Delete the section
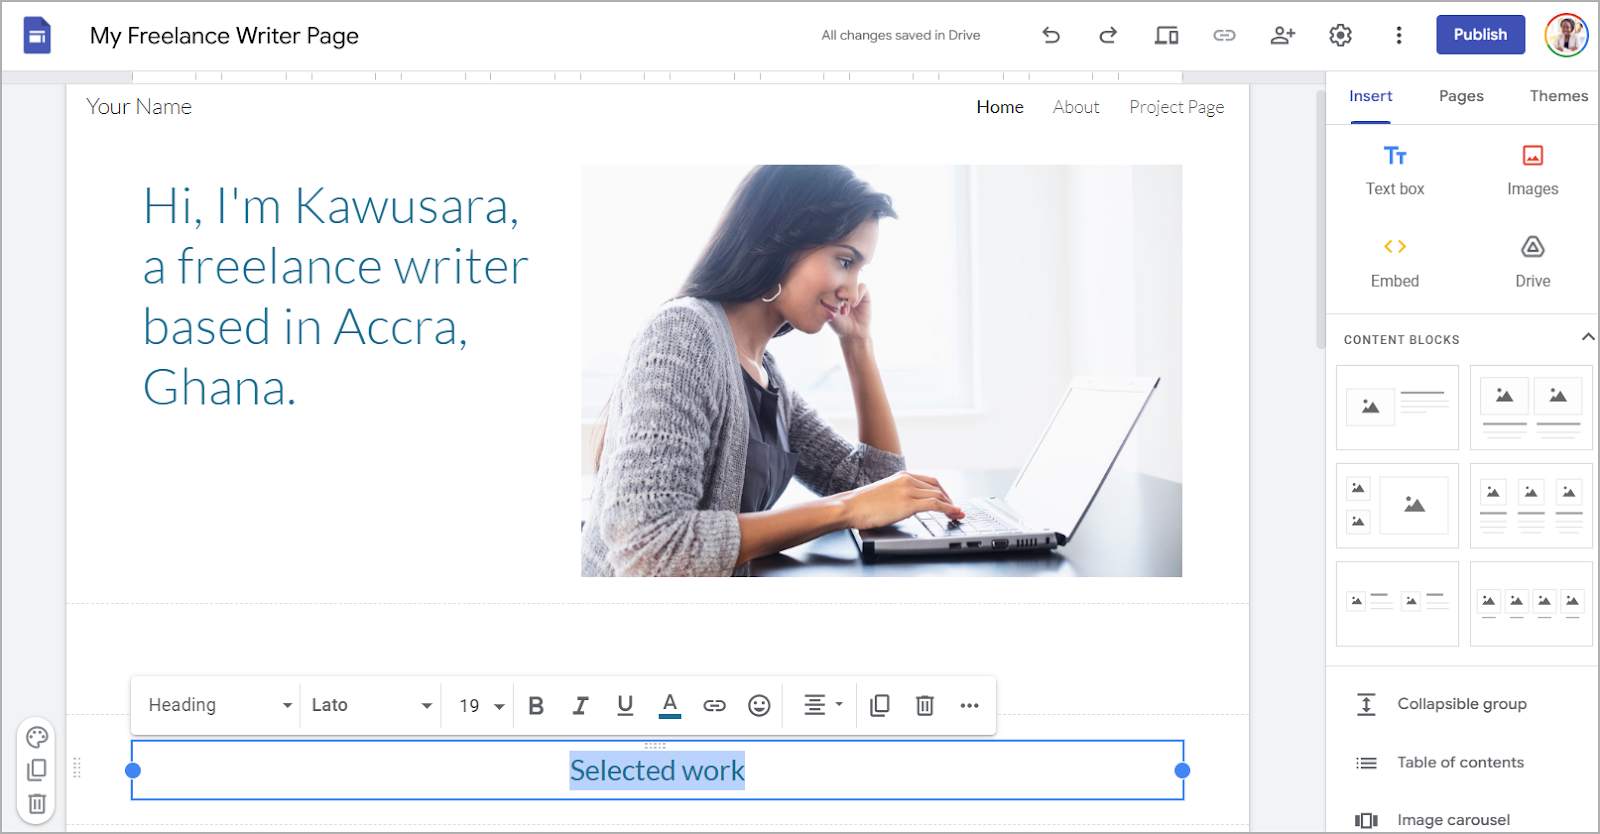1600x834 pixels. click(37, 803)
